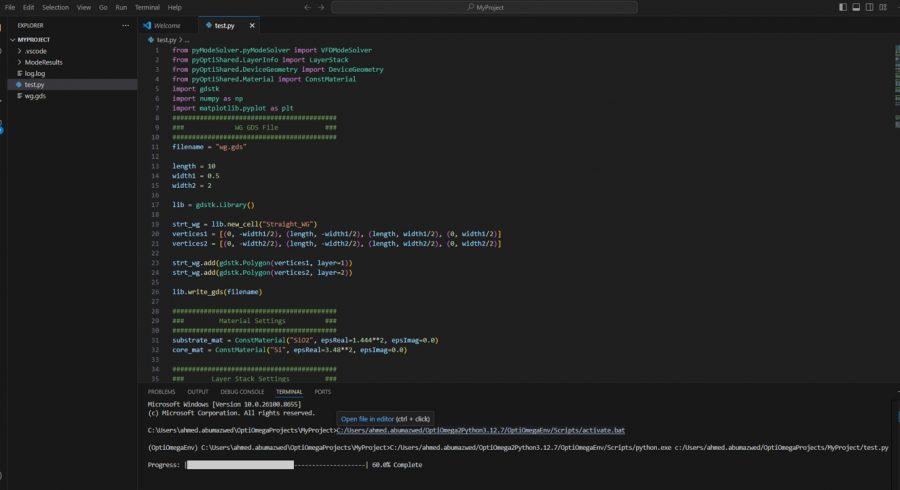The height and width of the screenshot is (490, 900).
Task: Click the 'core_mat = ConstMaterial' line
Action: [289, 350]
